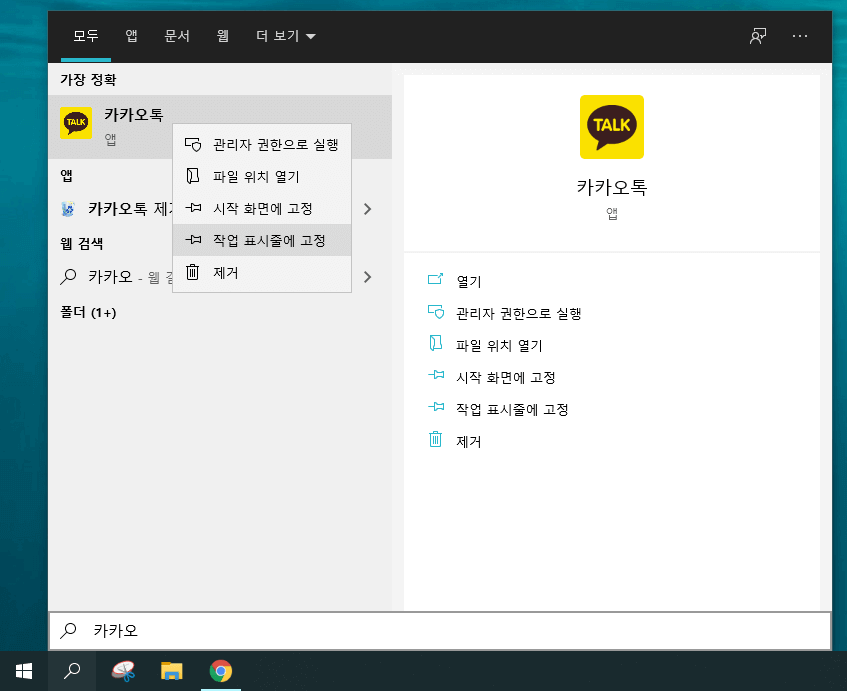Click trash icon in preview pane
This screenshot has height=691, width=847.
click(x=435, y=439)
